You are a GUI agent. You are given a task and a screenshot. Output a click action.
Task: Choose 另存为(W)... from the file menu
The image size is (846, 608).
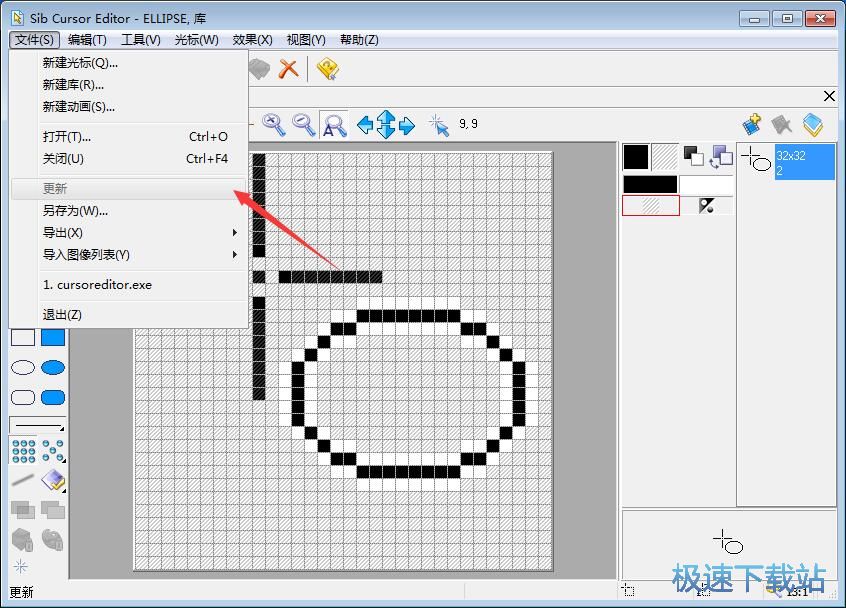[x=75, y=210]
